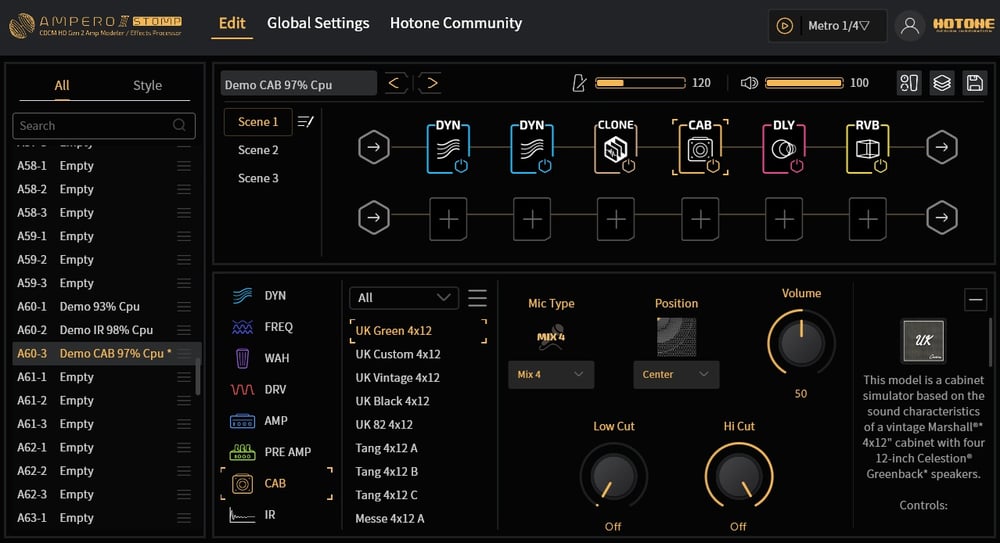This screenshot has height=543, width=1000.
Task: Go to previous patch arrow
Action: (x=395, y=83)
